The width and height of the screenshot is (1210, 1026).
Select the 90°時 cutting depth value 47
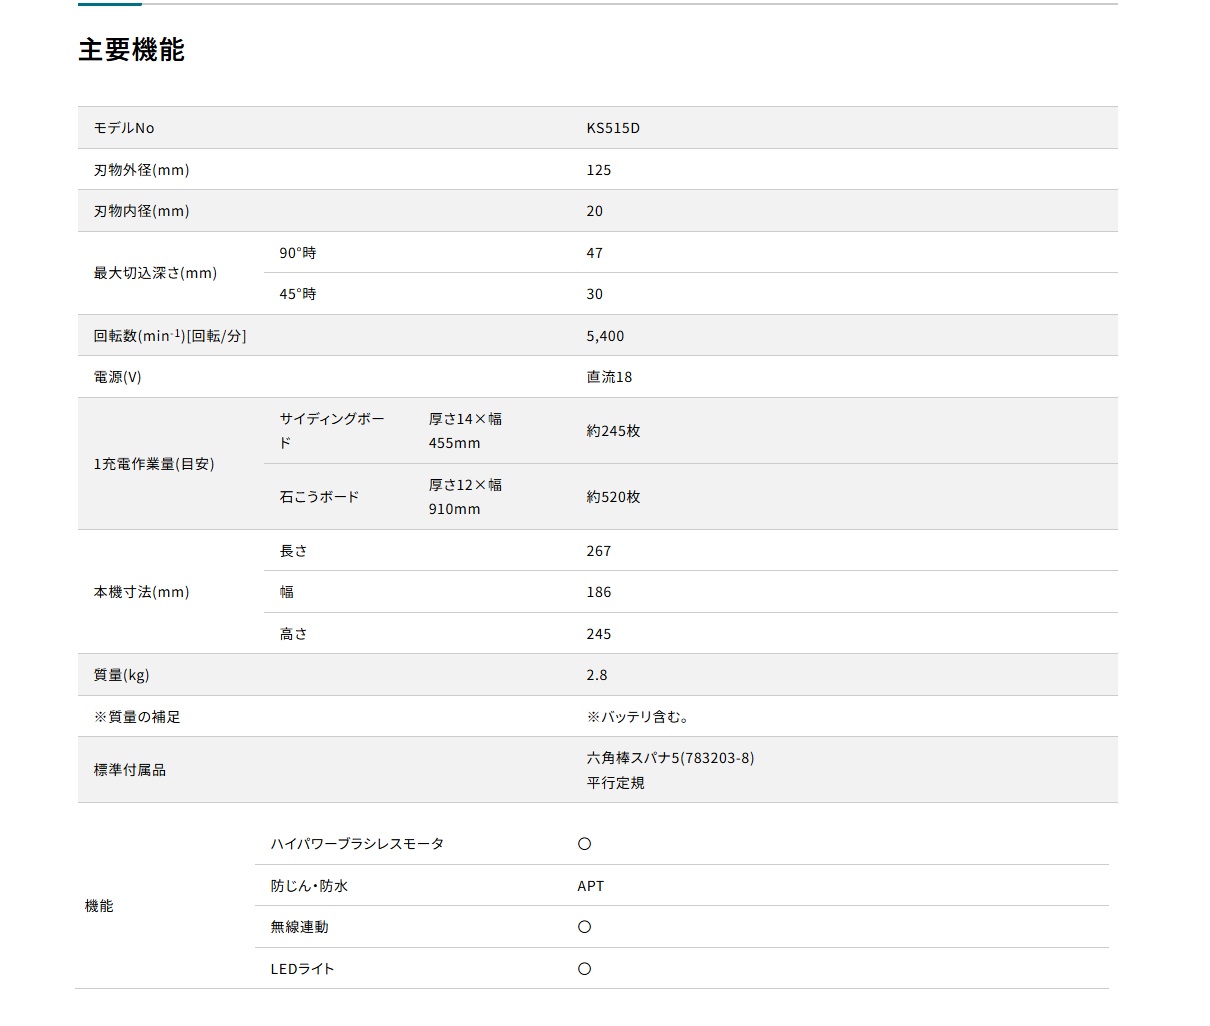click(x=595, y=253)
